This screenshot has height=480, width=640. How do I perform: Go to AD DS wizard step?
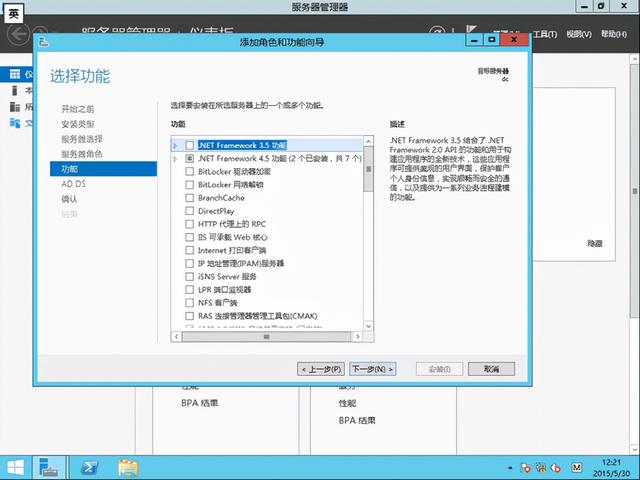[x=73, y=184]
